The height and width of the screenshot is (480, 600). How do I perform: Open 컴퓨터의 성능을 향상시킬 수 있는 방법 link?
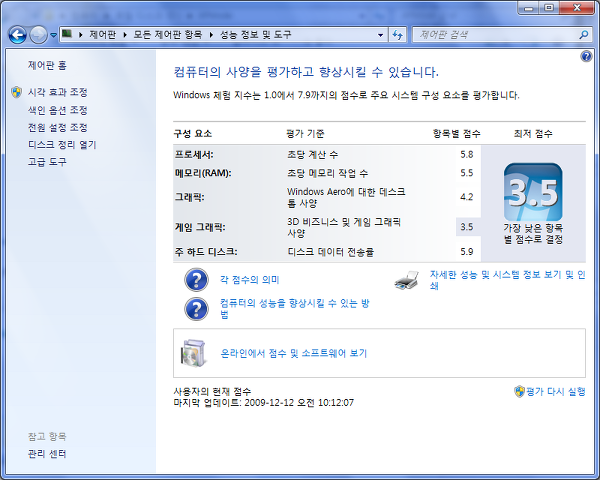295,309
